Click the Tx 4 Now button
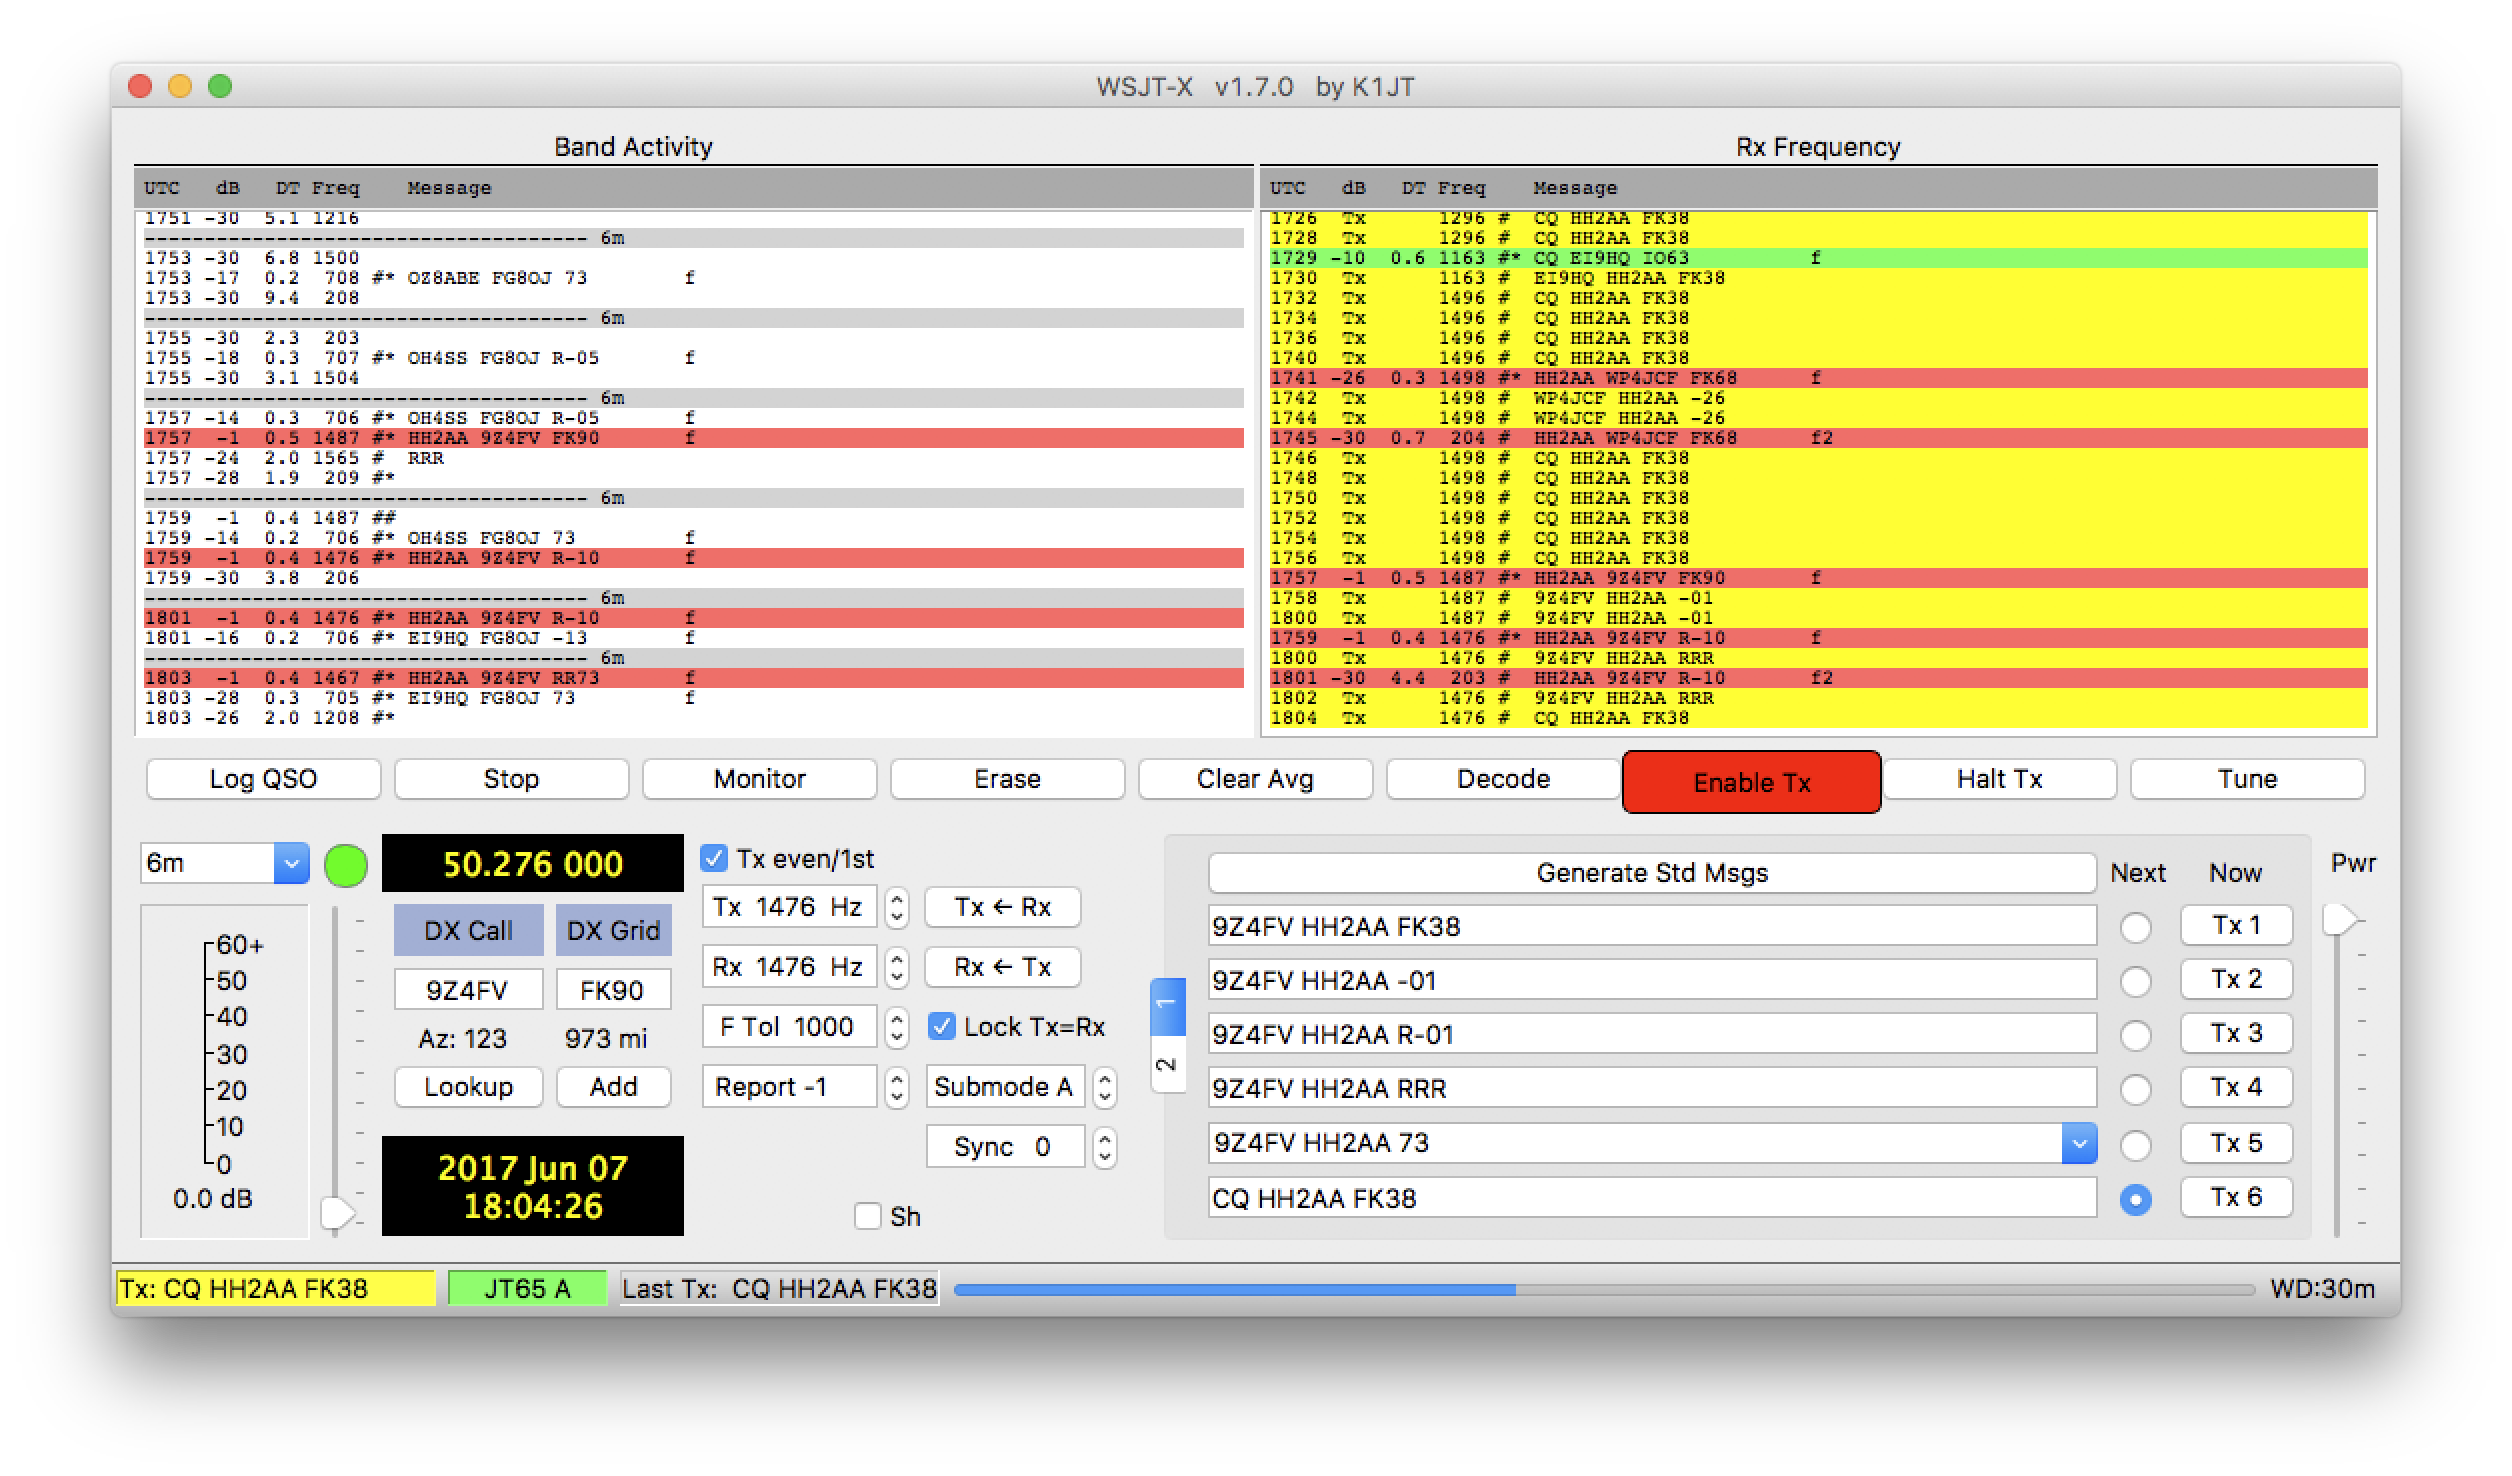Viewport: 2512px width, 1476px height. (x=2236, y=1087)
